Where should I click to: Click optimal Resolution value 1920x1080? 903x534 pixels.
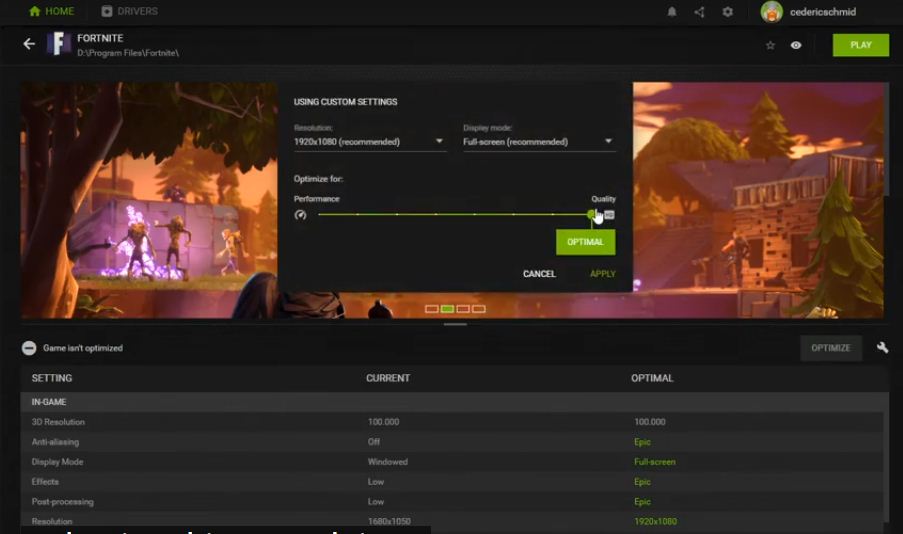tap(655, 521)
